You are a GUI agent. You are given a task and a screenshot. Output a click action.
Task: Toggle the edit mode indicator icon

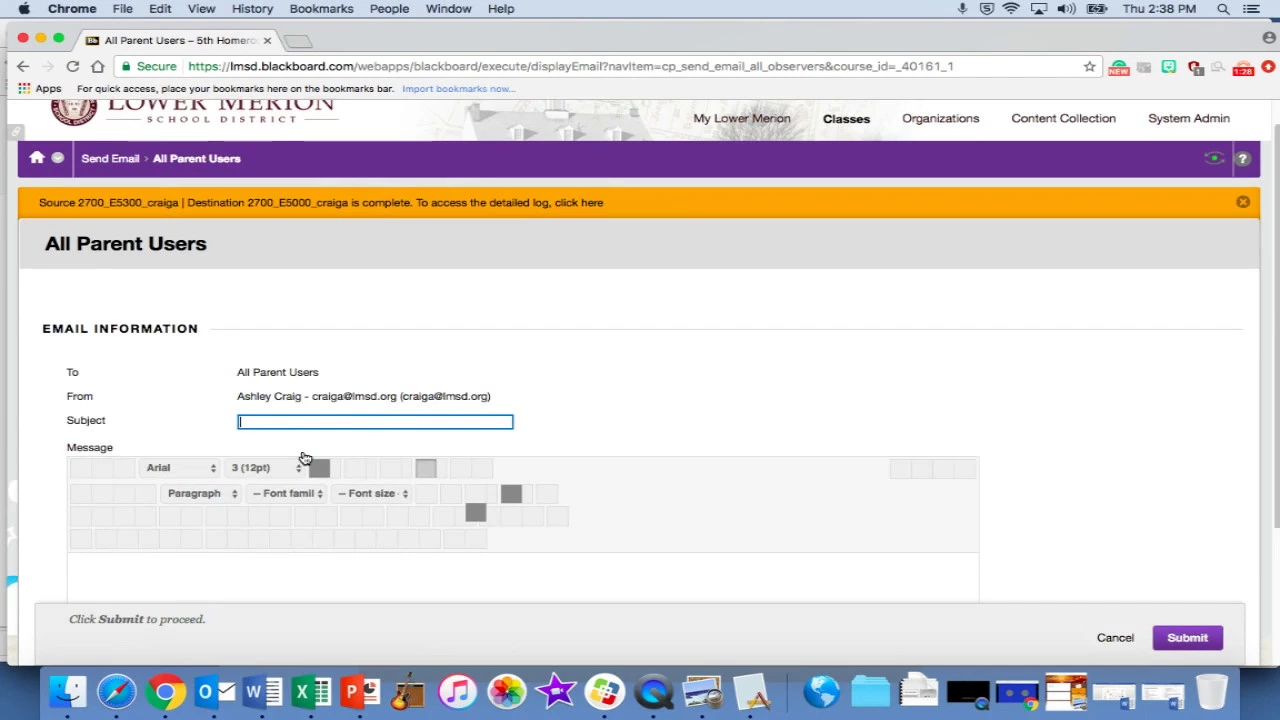(x=1214, y=158)
